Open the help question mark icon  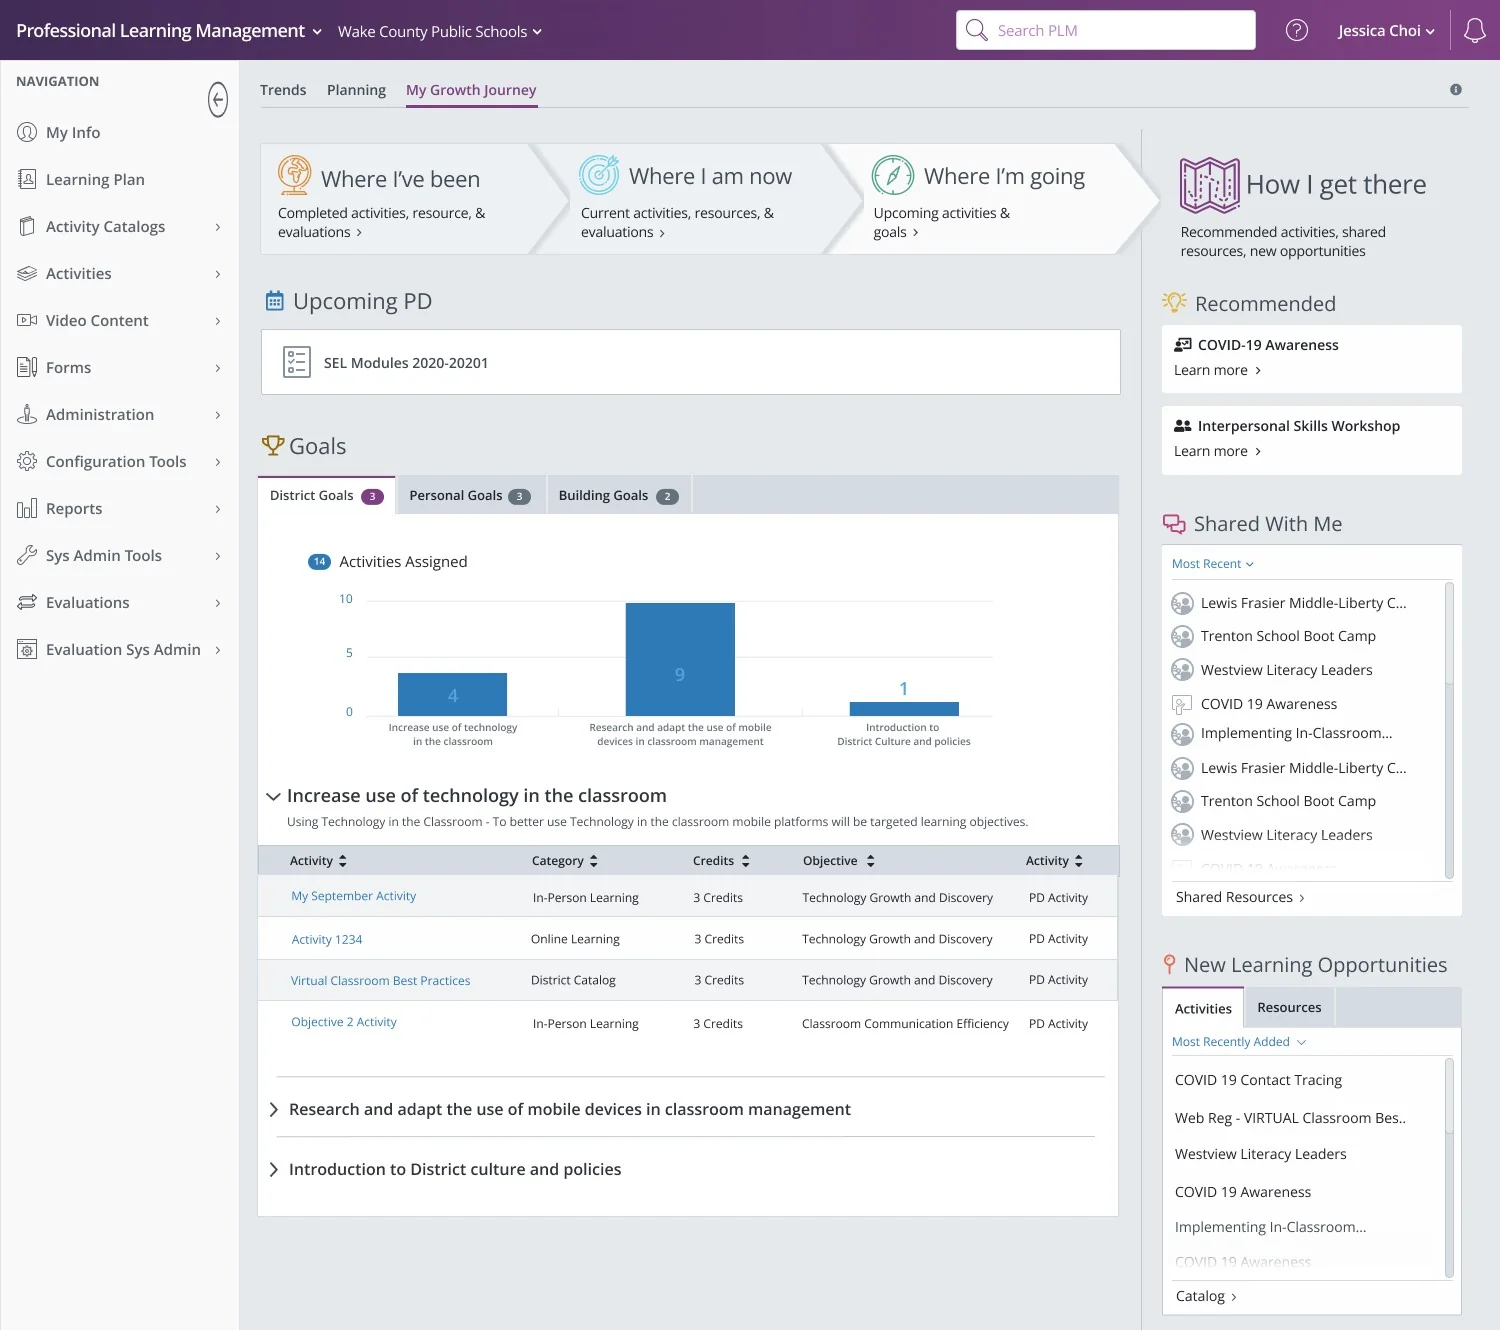1297,30
